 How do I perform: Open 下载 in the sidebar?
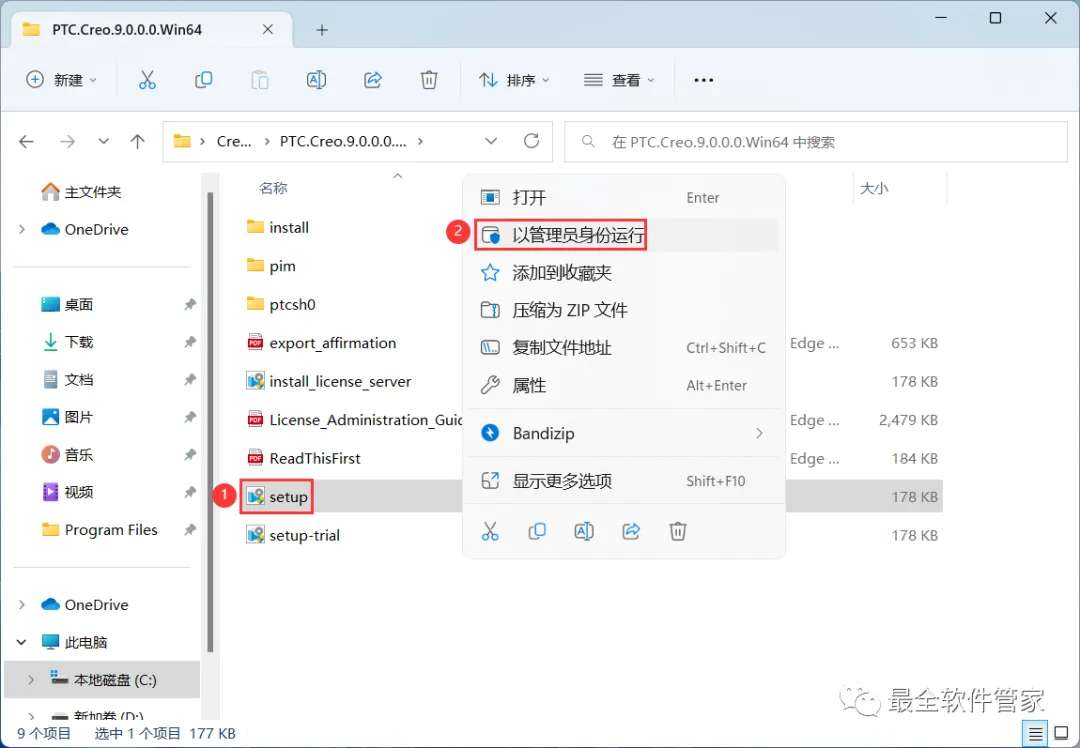[x=67, y=342]
